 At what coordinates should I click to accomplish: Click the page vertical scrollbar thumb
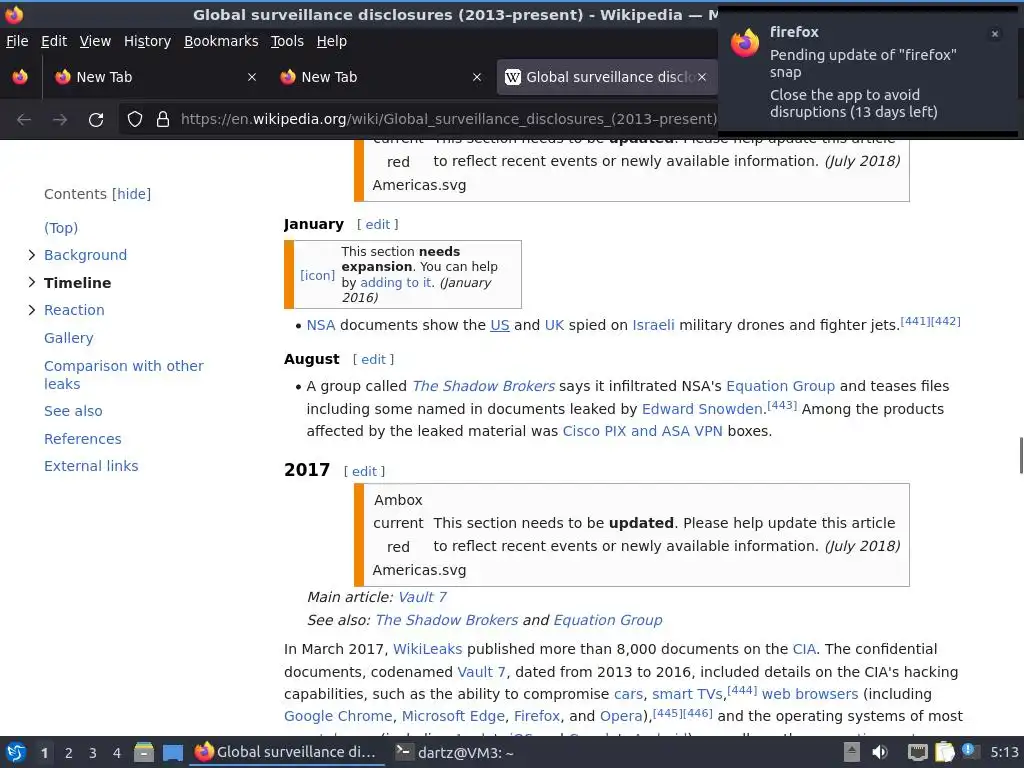1021,456
